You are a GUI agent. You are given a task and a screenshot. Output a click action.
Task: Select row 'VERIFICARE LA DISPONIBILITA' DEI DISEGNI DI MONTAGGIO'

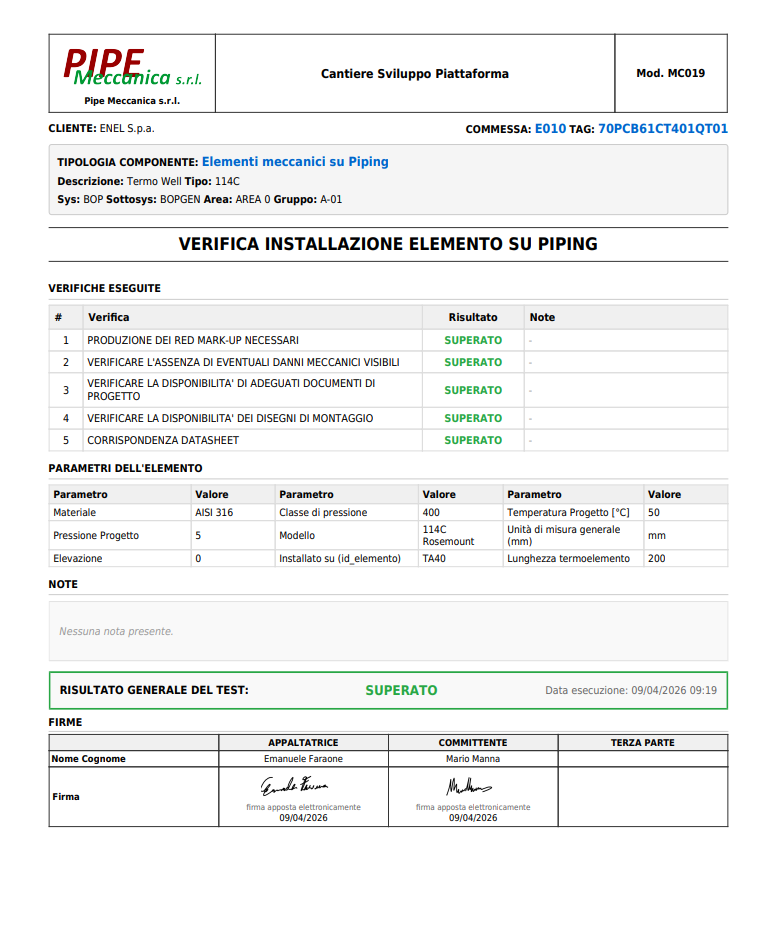coord(388,418)
